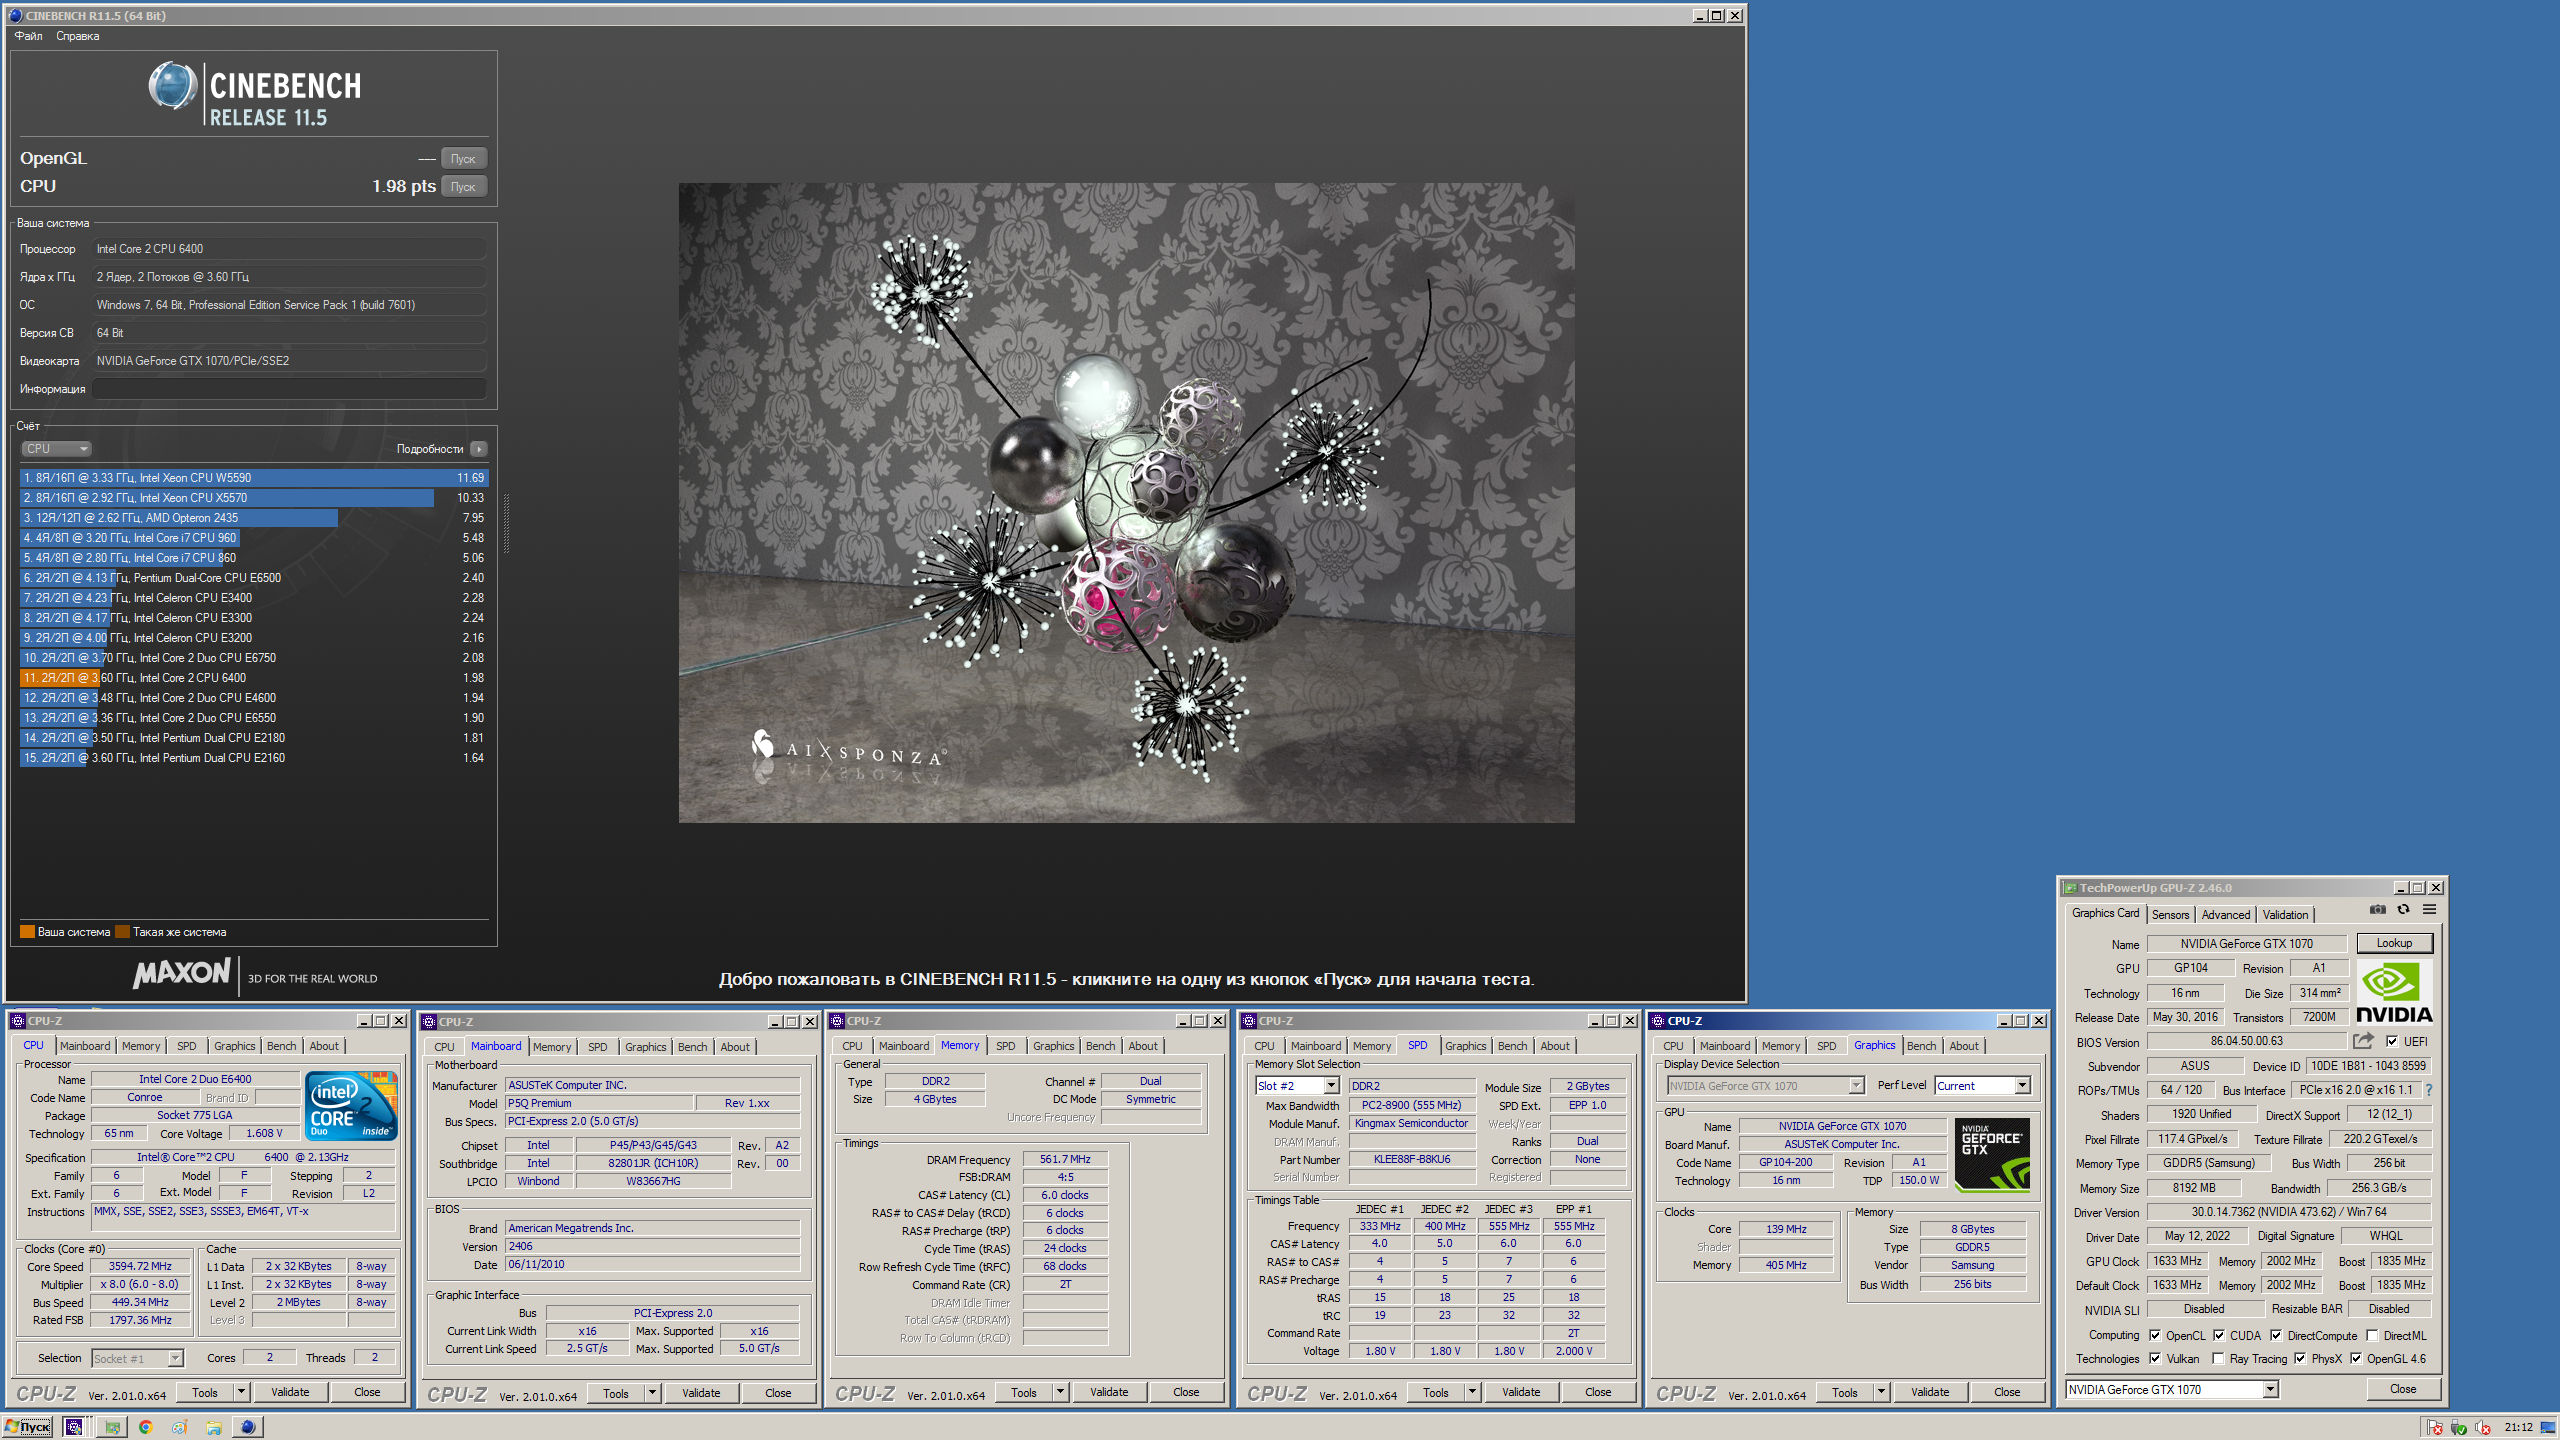This screenshot has width=2560, height=1440.
Task: Click the Подробности arrow icon in Cinebench
Action: pyautogui.click(x=479, y=449)
